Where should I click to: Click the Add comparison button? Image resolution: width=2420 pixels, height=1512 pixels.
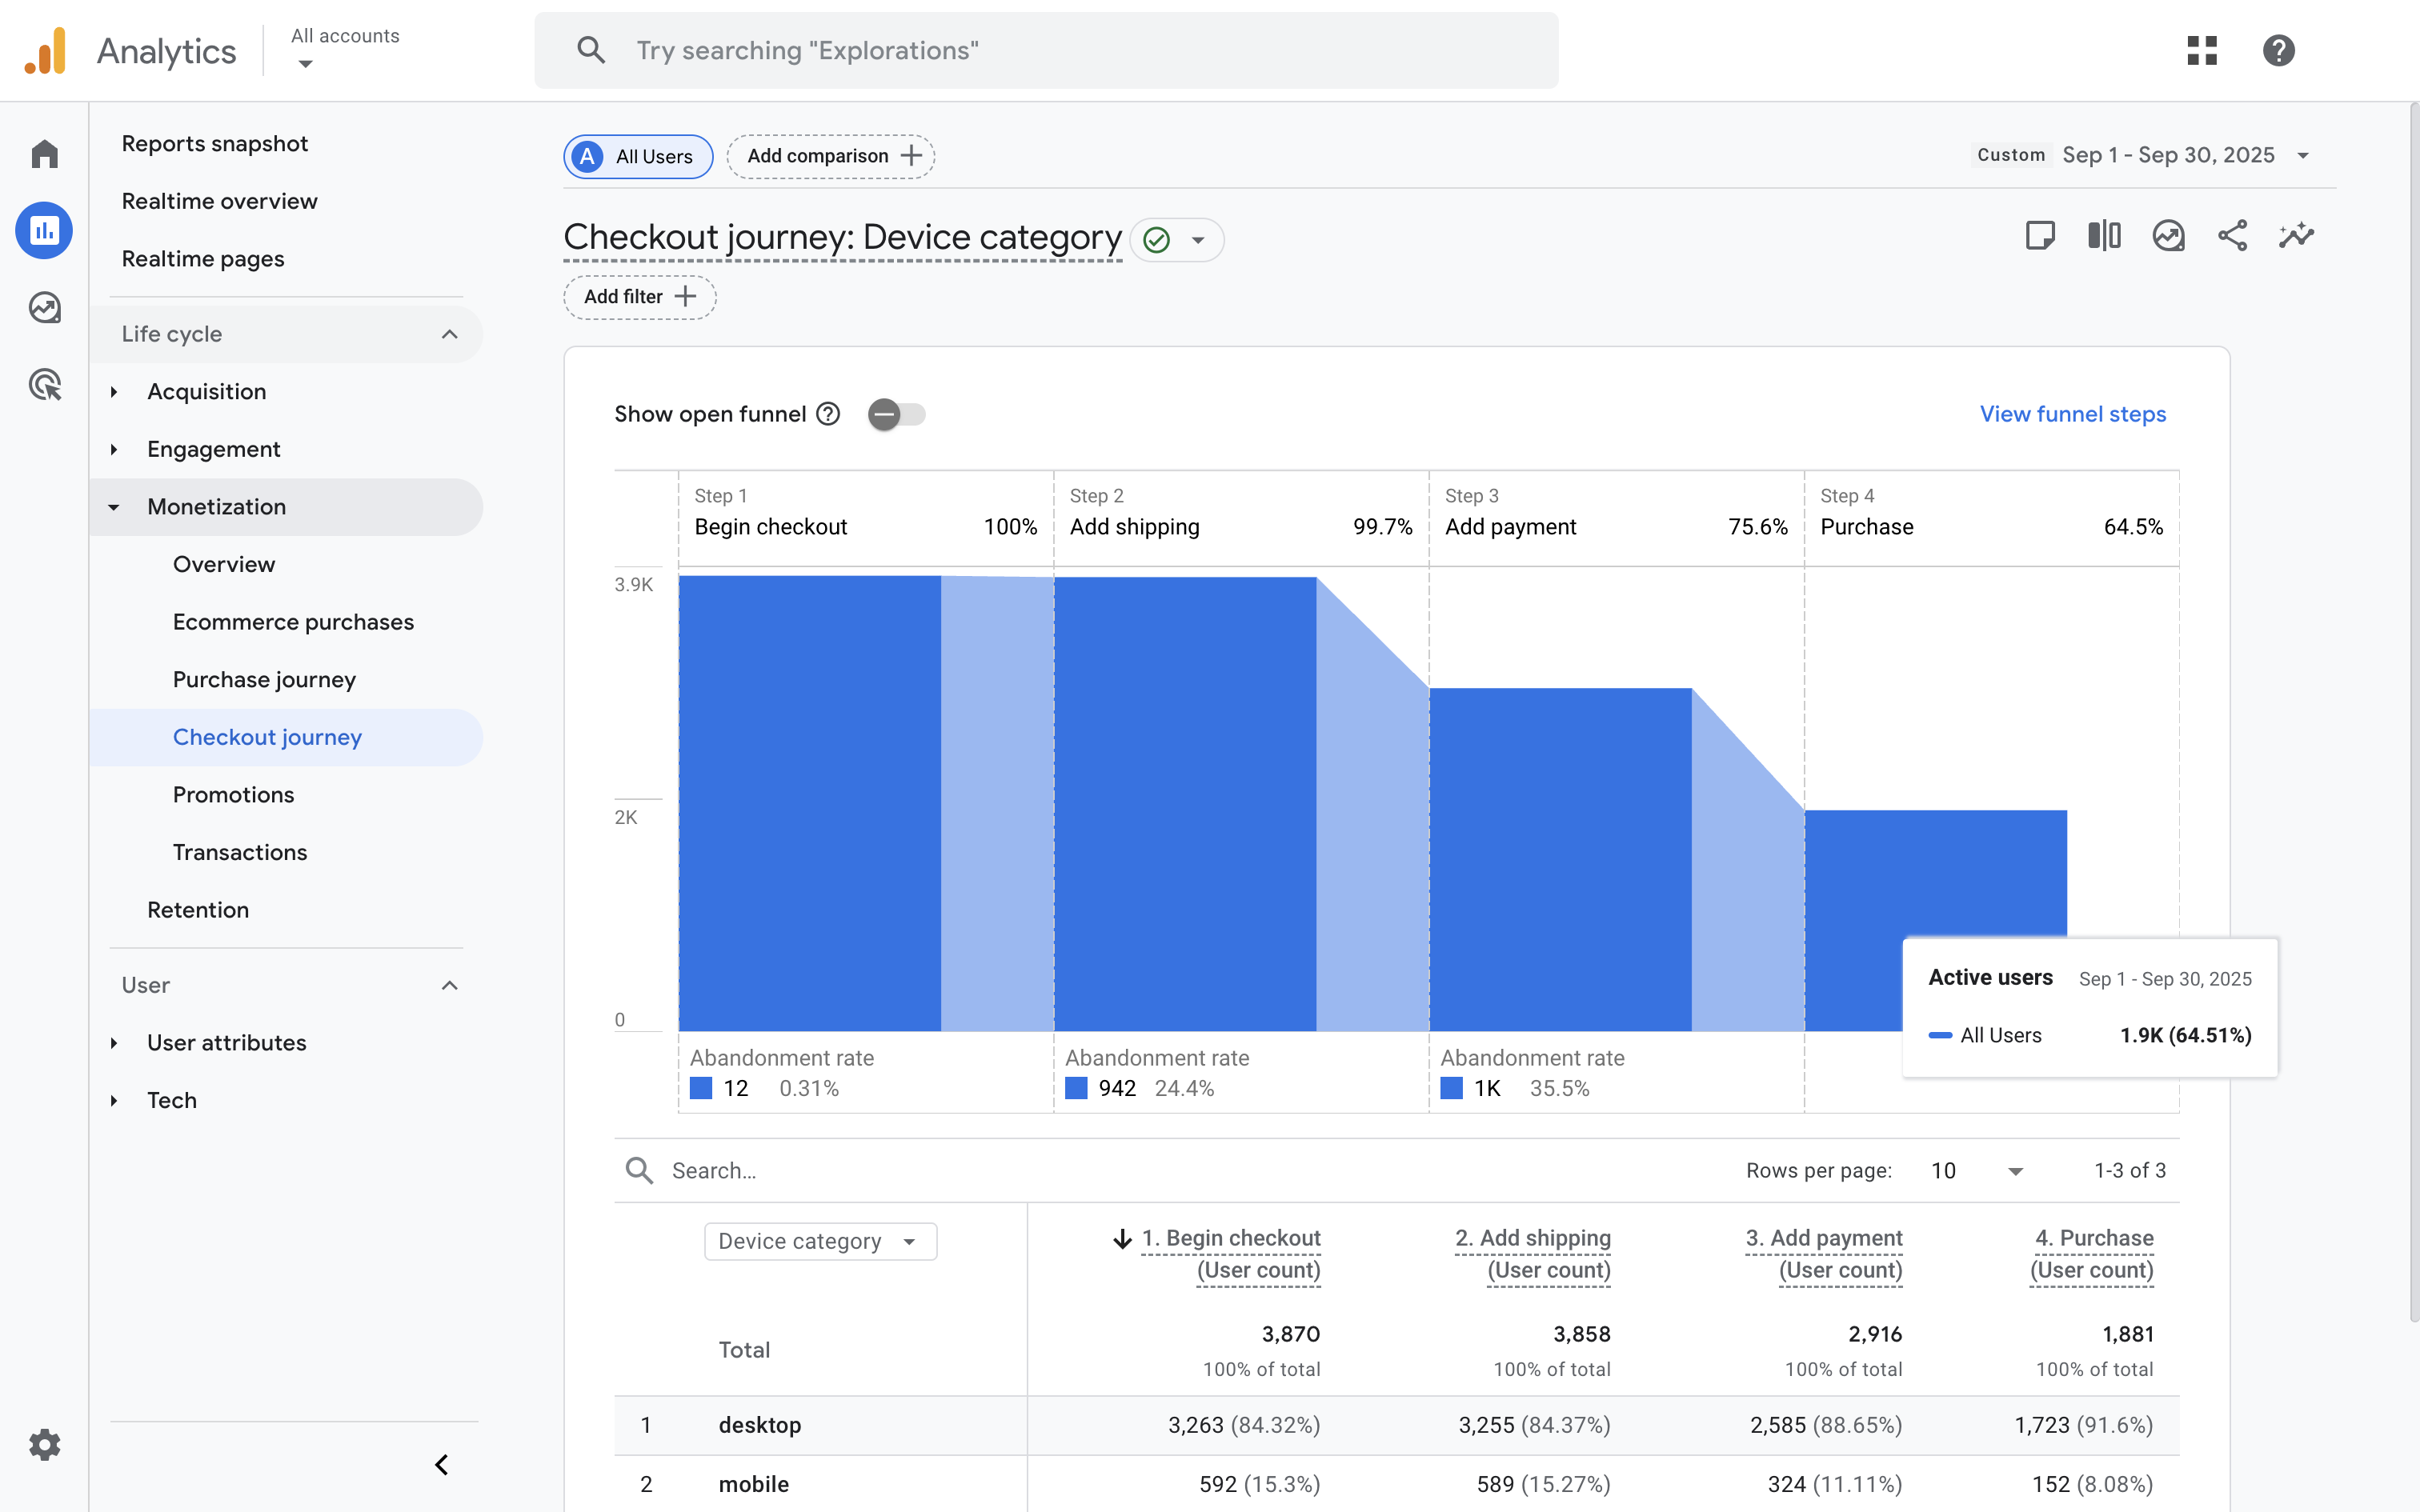click(831, 156)
